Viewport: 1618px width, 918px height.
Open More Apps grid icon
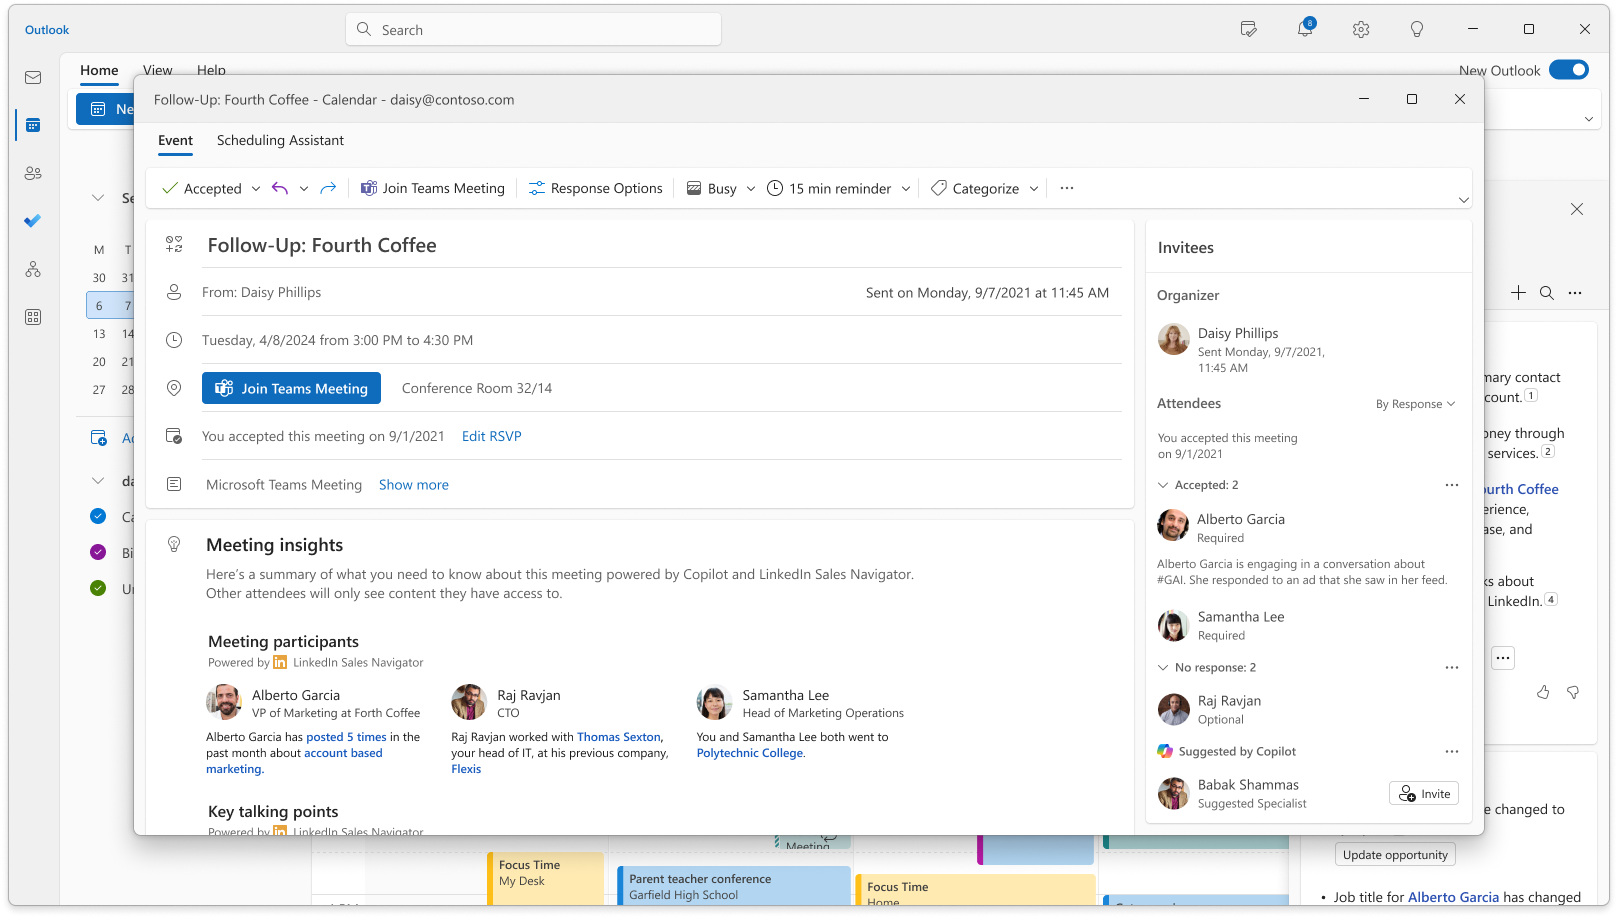33,317
